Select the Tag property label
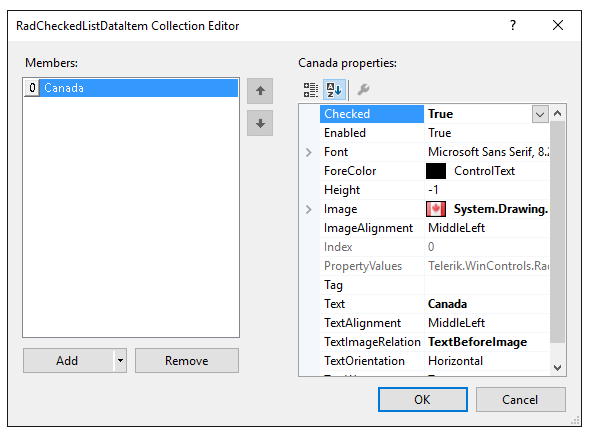This screenshot has width=595, height=437. tap(333, 285)
